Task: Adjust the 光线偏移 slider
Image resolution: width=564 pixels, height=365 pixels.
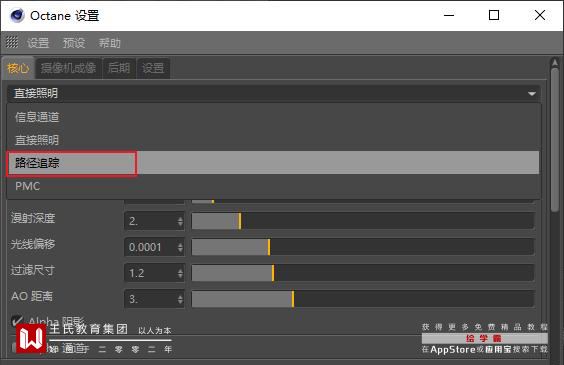Action: click(363, 247)
